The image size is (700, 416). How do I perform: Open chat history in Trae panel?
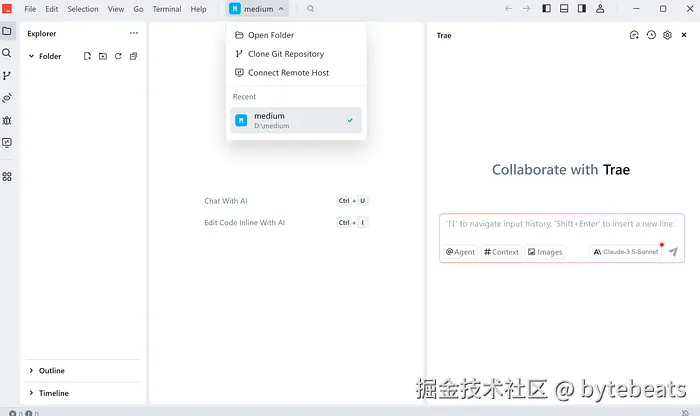pyautogui.click(x=651, y=35)
